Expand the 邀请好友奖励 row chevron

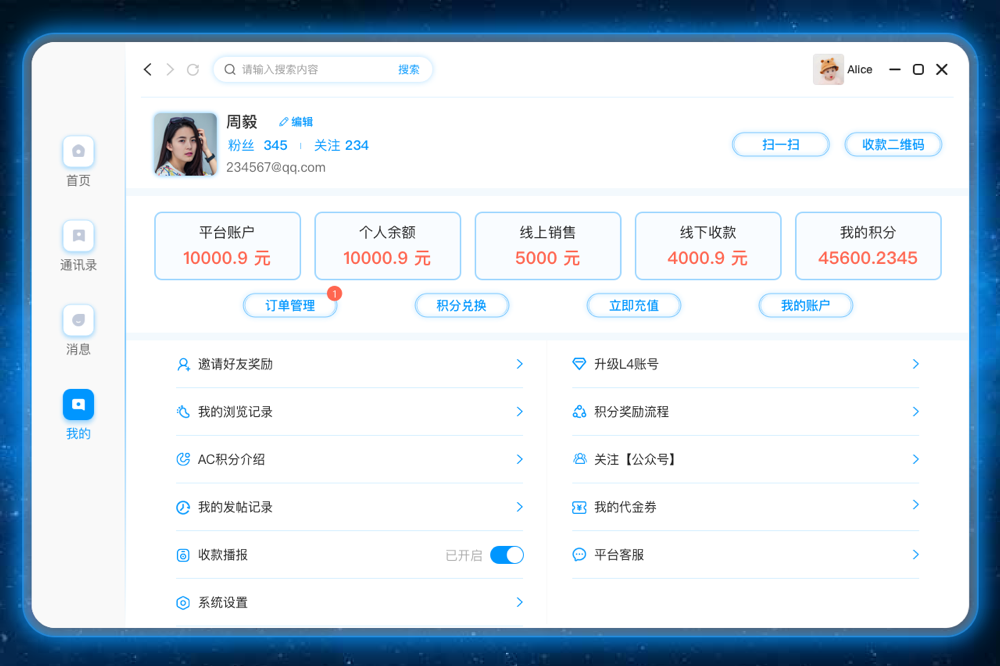pyautogui.click(x=520, y=364)
